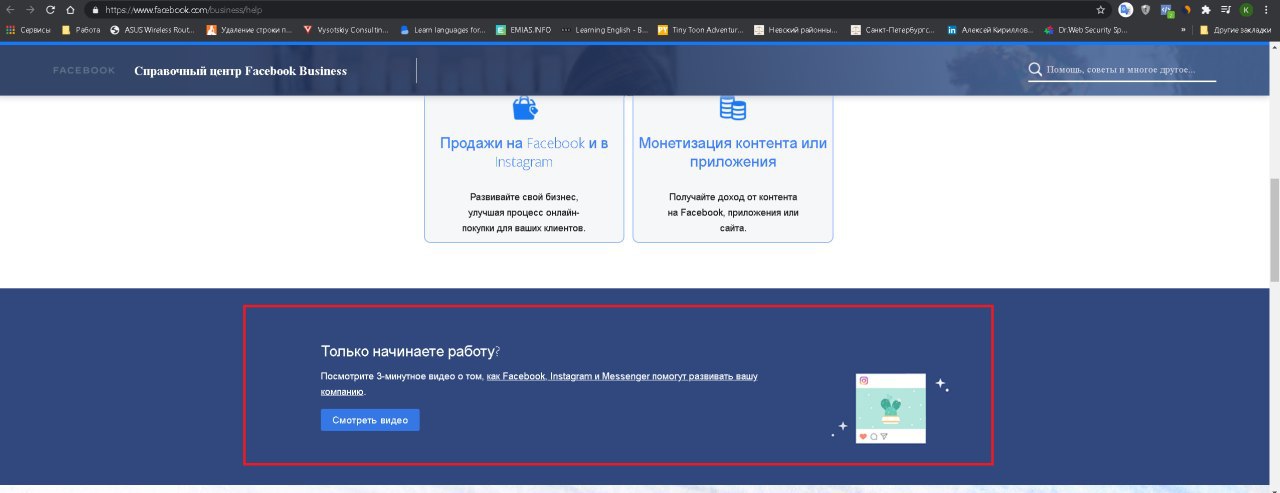Click the coin stack monetization icon
This screenshot has height=493, width=1280.
pyautogui.click(x=732, y=107)
